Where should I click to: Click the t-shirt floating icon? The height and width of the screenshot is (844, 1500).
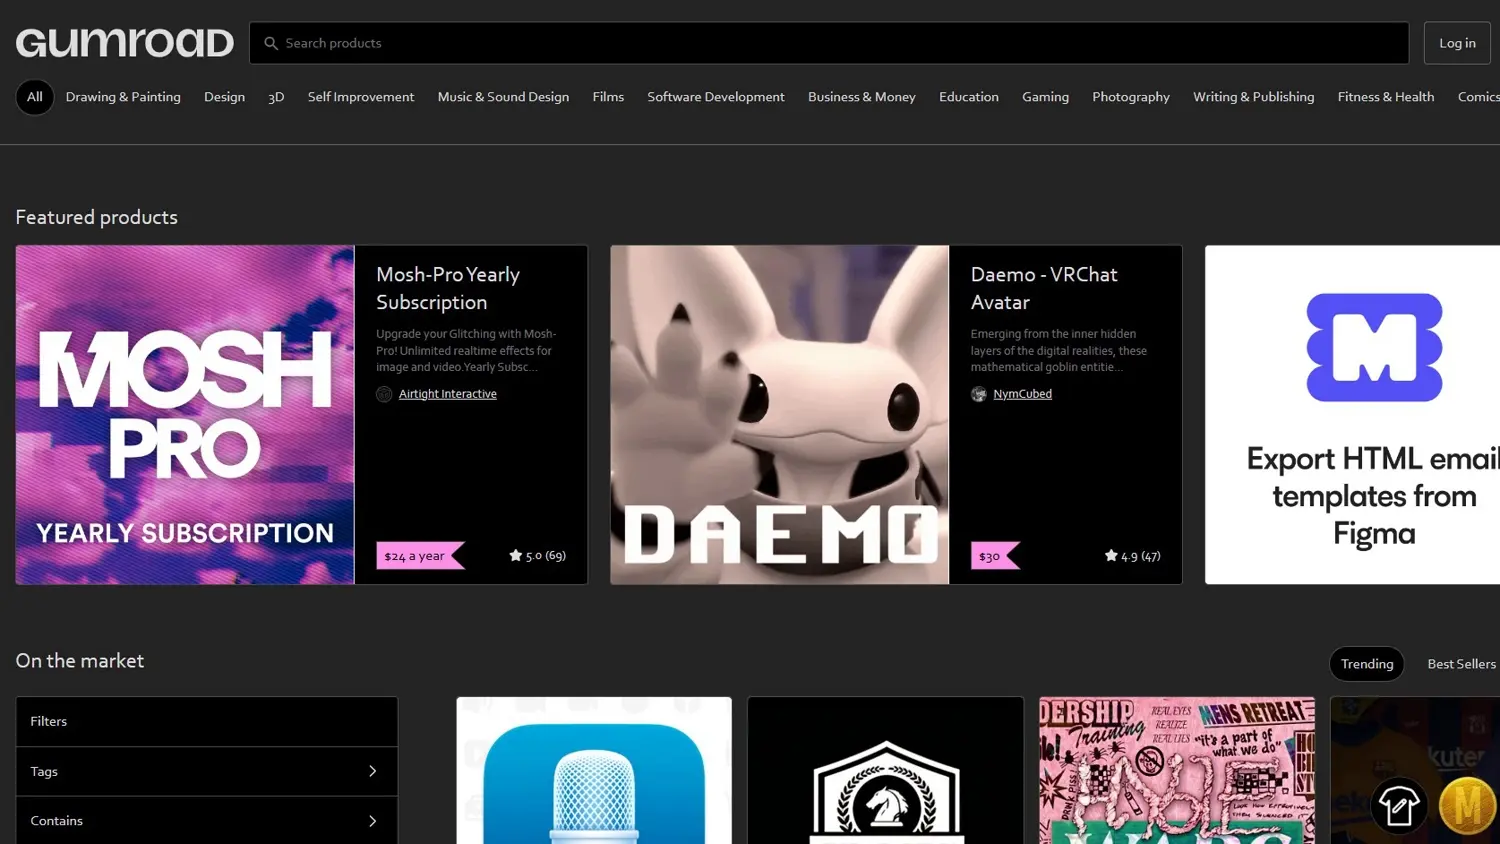[x=1399, y=805]
